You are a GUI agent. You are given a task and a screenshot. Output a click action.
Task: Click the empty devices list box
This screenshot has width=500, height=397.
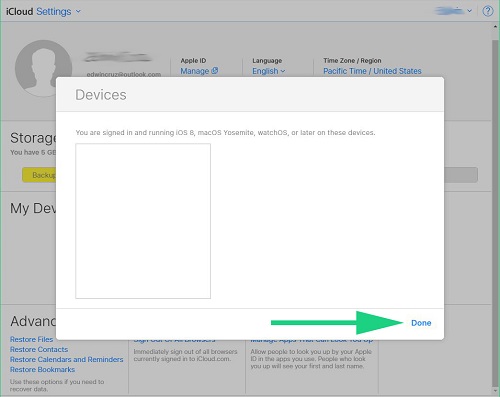pyautogui.click(x=143, y=221)
